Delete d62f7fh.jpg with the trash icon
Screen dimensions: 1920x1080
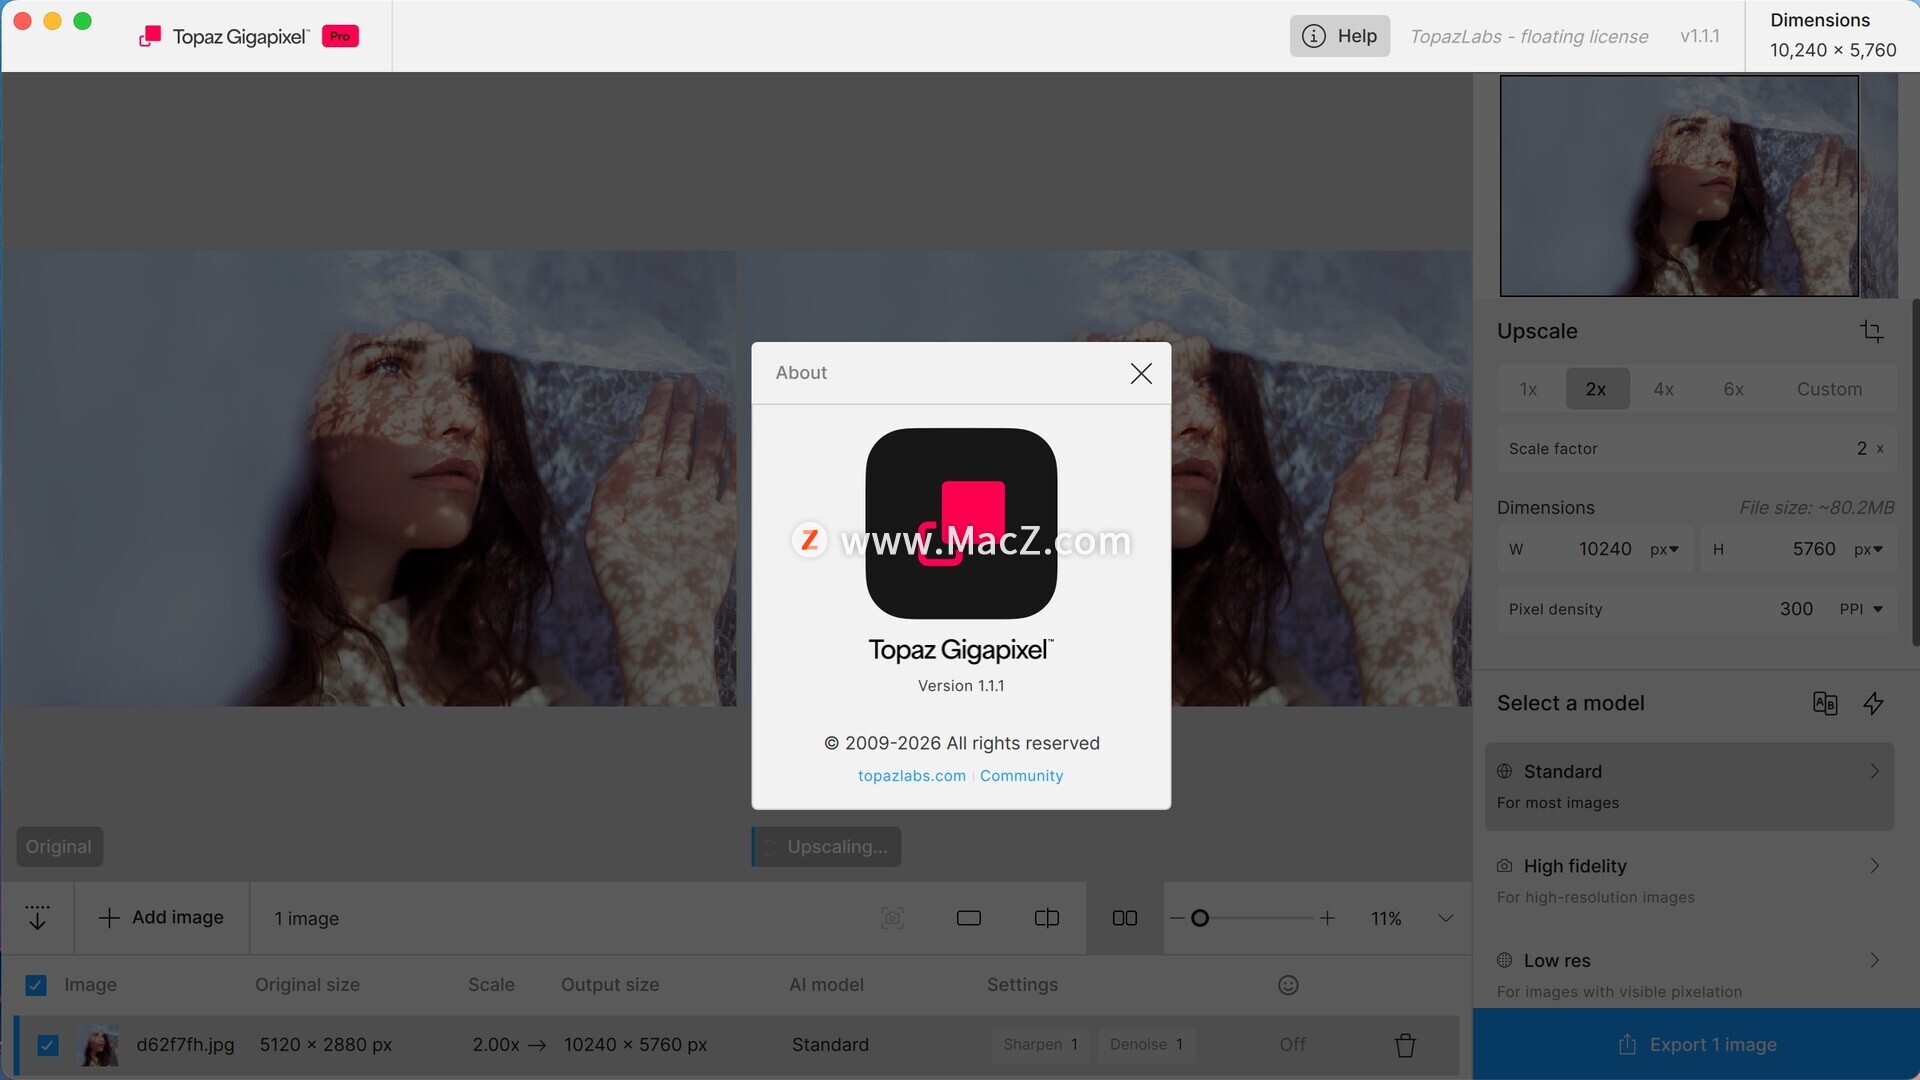1405,1045
